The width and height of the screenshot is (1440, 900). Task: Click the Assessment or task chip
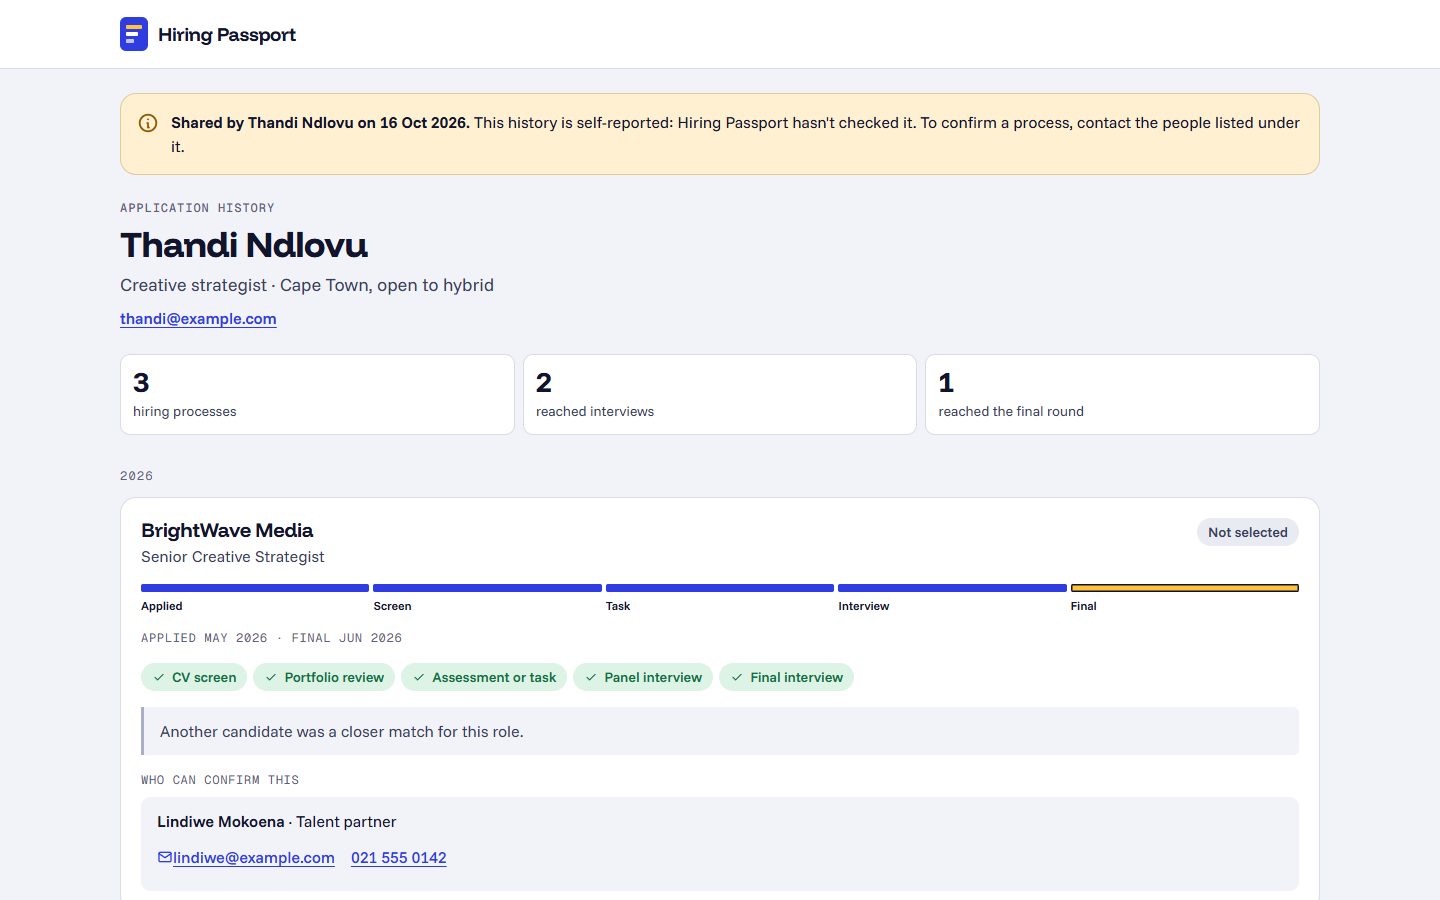484,677
